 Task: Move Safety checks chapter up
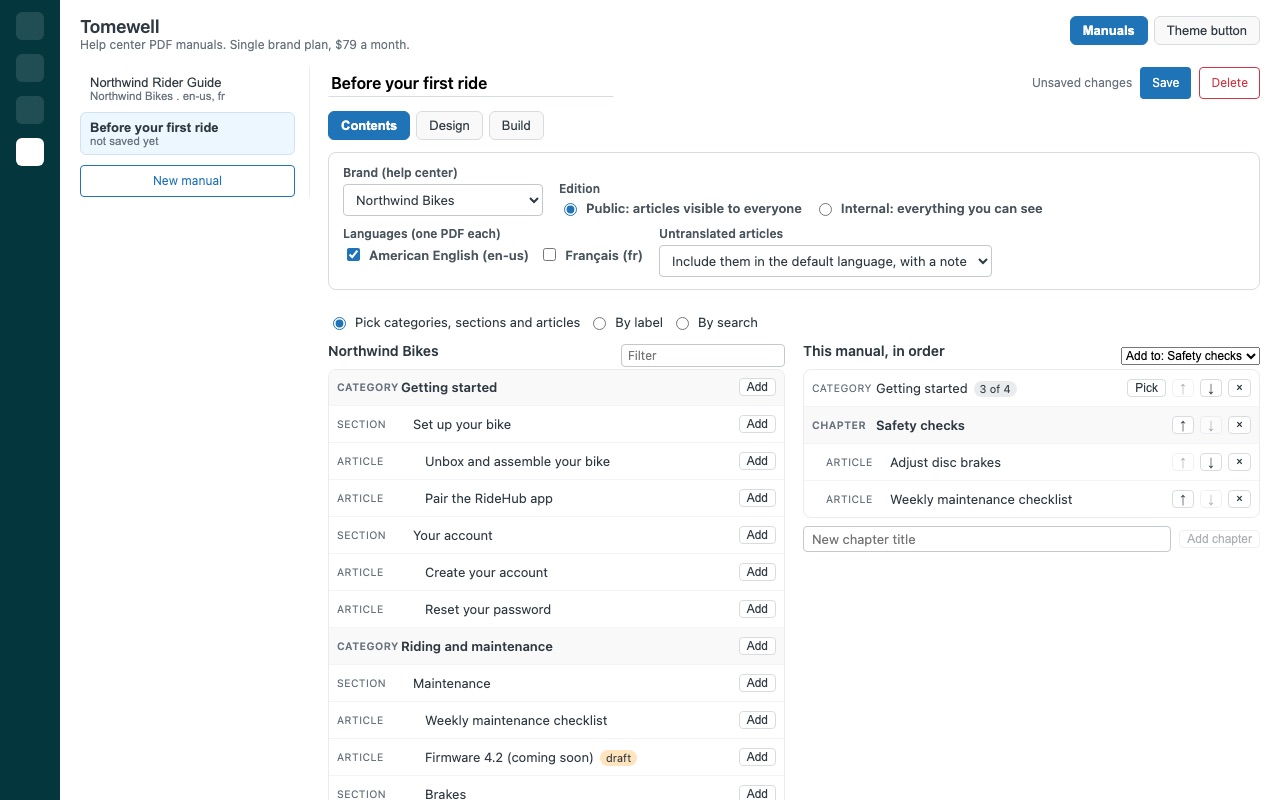[1182, 425]
